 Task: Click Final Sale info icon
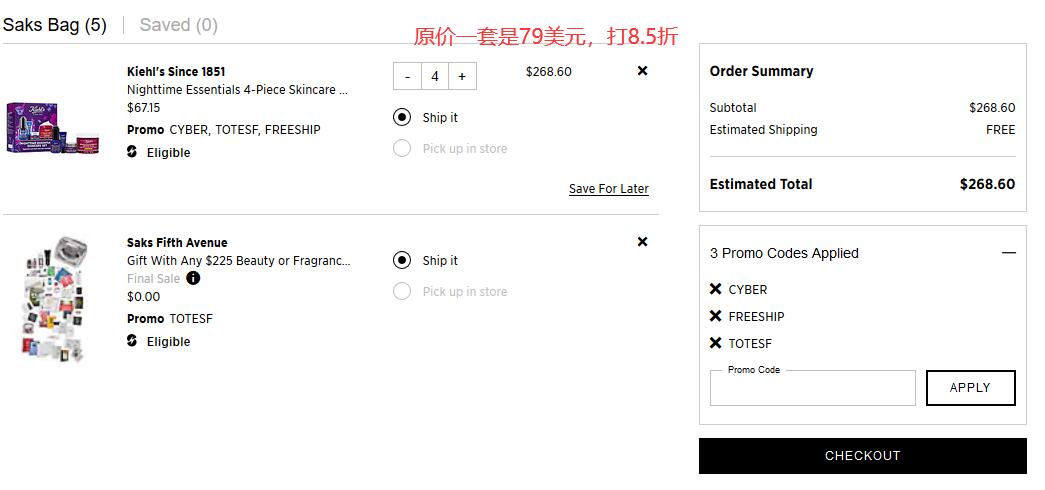pyautogui.click(x=193, y=279)
